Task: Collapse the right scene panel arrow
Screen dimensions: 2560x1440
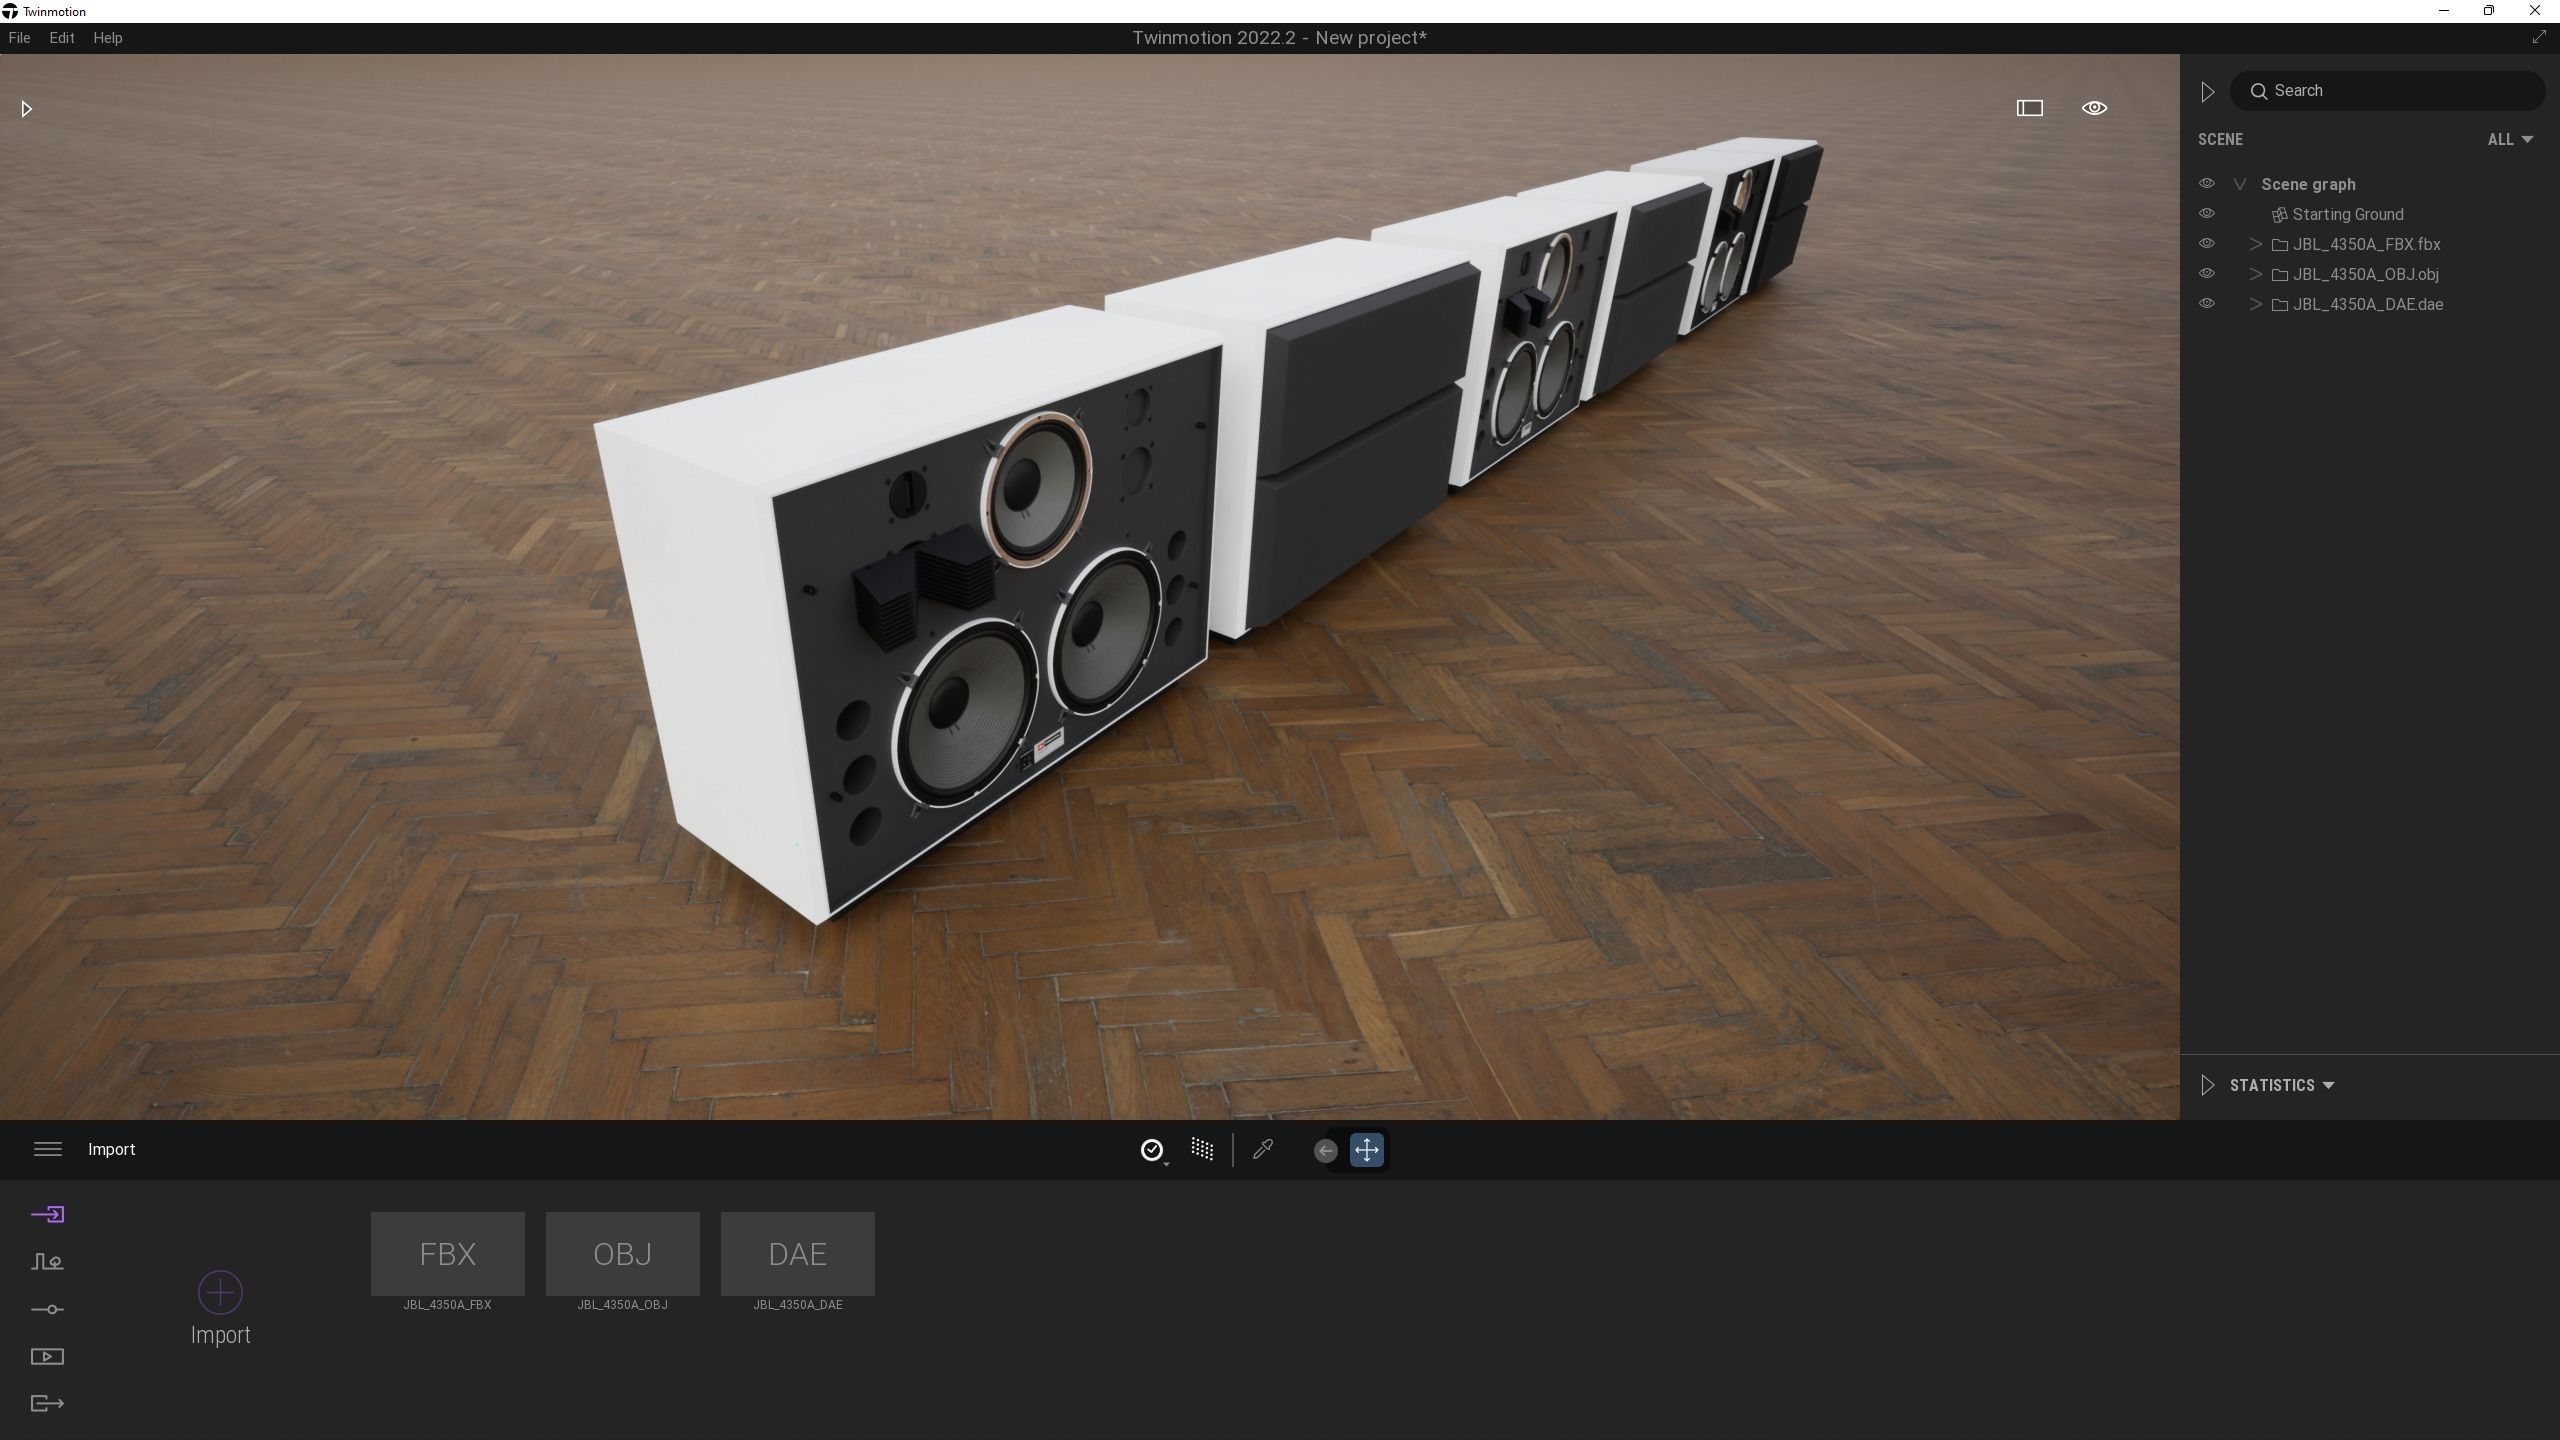Action: [2207, 92]
